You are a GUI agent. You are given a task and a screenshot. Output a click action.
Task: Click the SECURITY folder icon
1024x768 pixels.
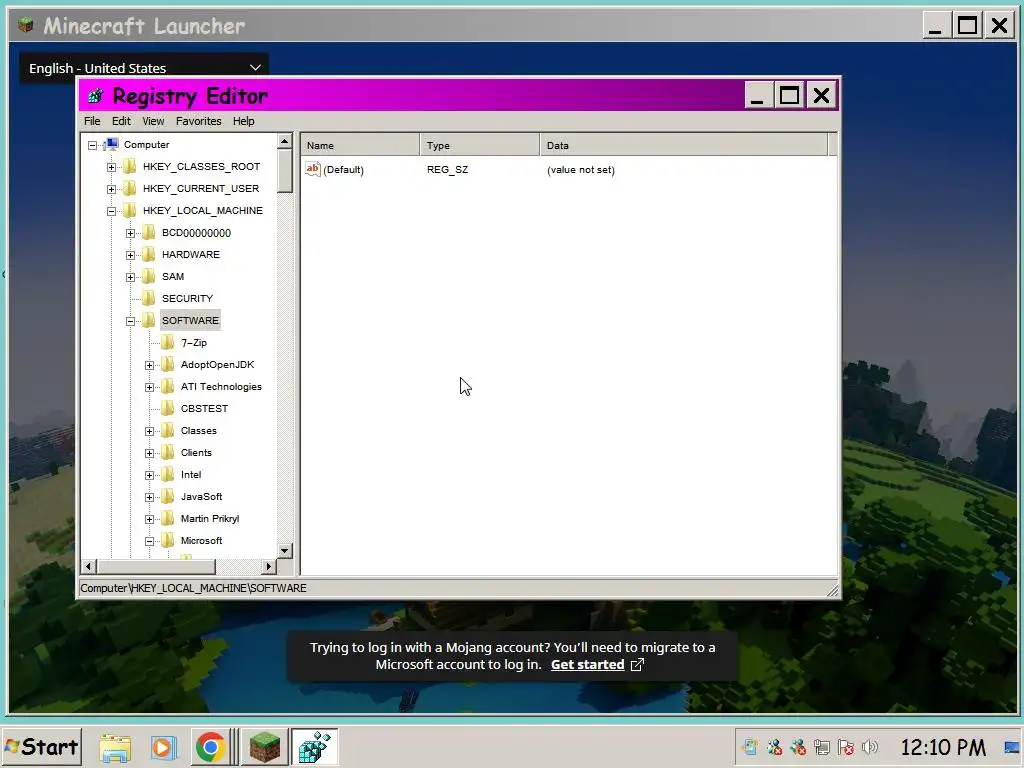pyautogui.click(x=149, y=298)
